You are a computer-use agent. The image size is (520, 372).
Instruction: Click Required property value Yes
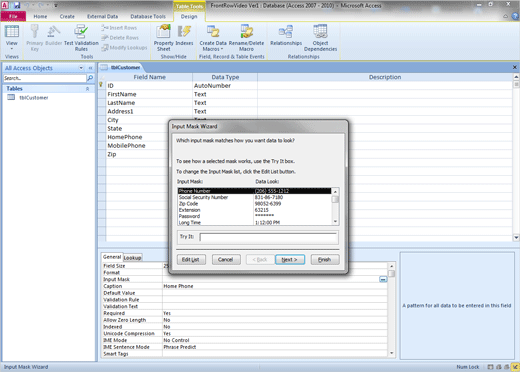(x=167, y=313)
